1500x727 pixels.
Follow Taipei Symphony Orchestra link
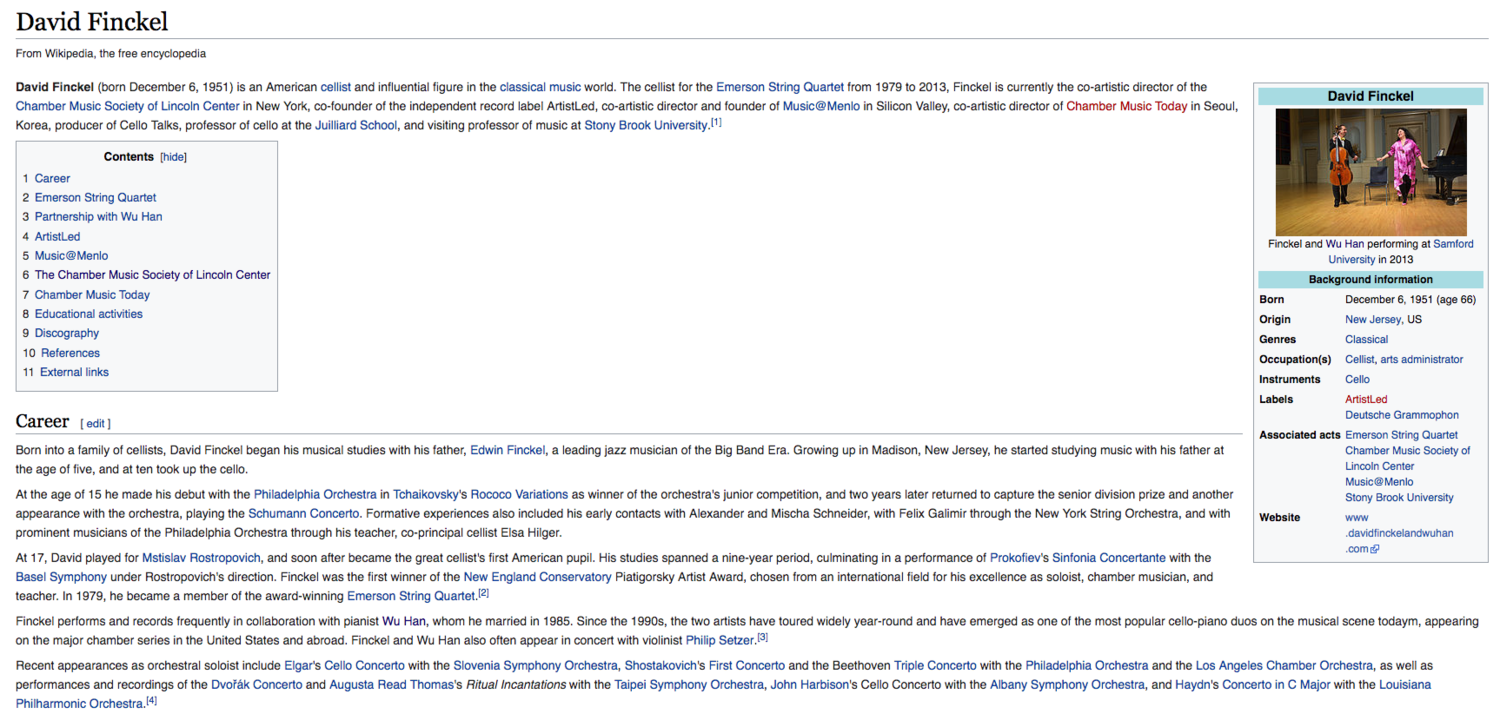coord(689,685)
